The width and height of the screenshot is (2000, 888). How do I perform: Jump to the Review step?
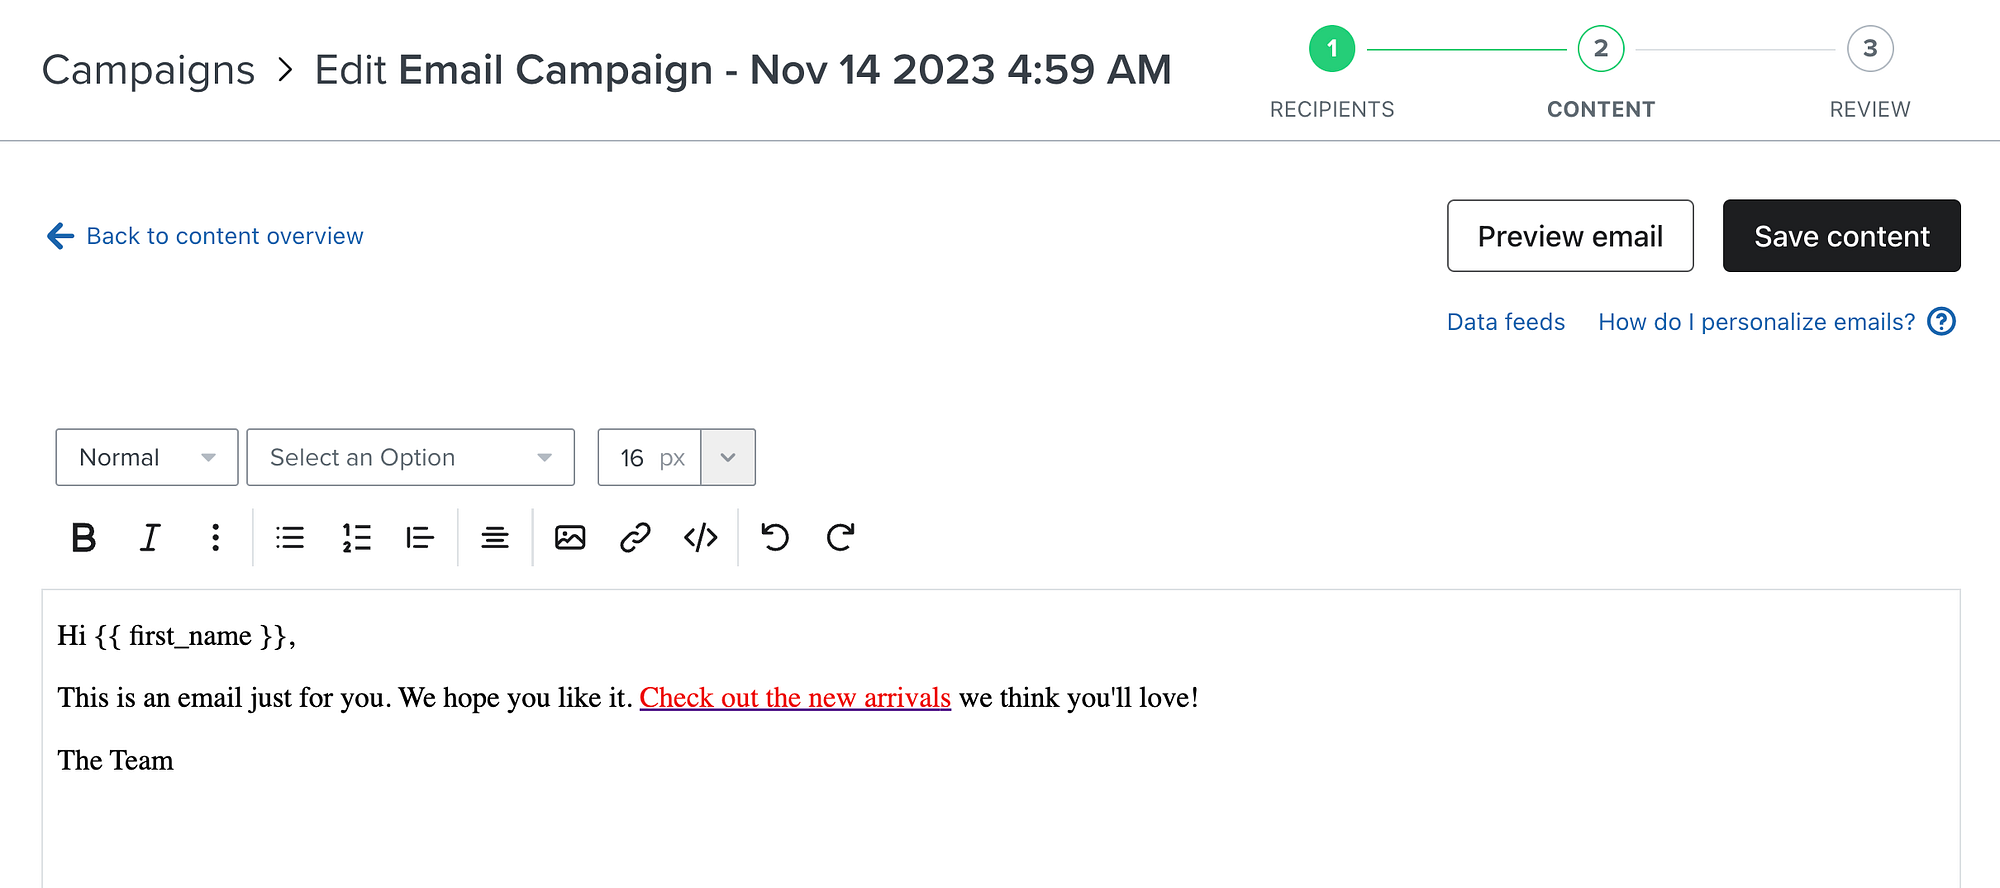point(1871,47)
